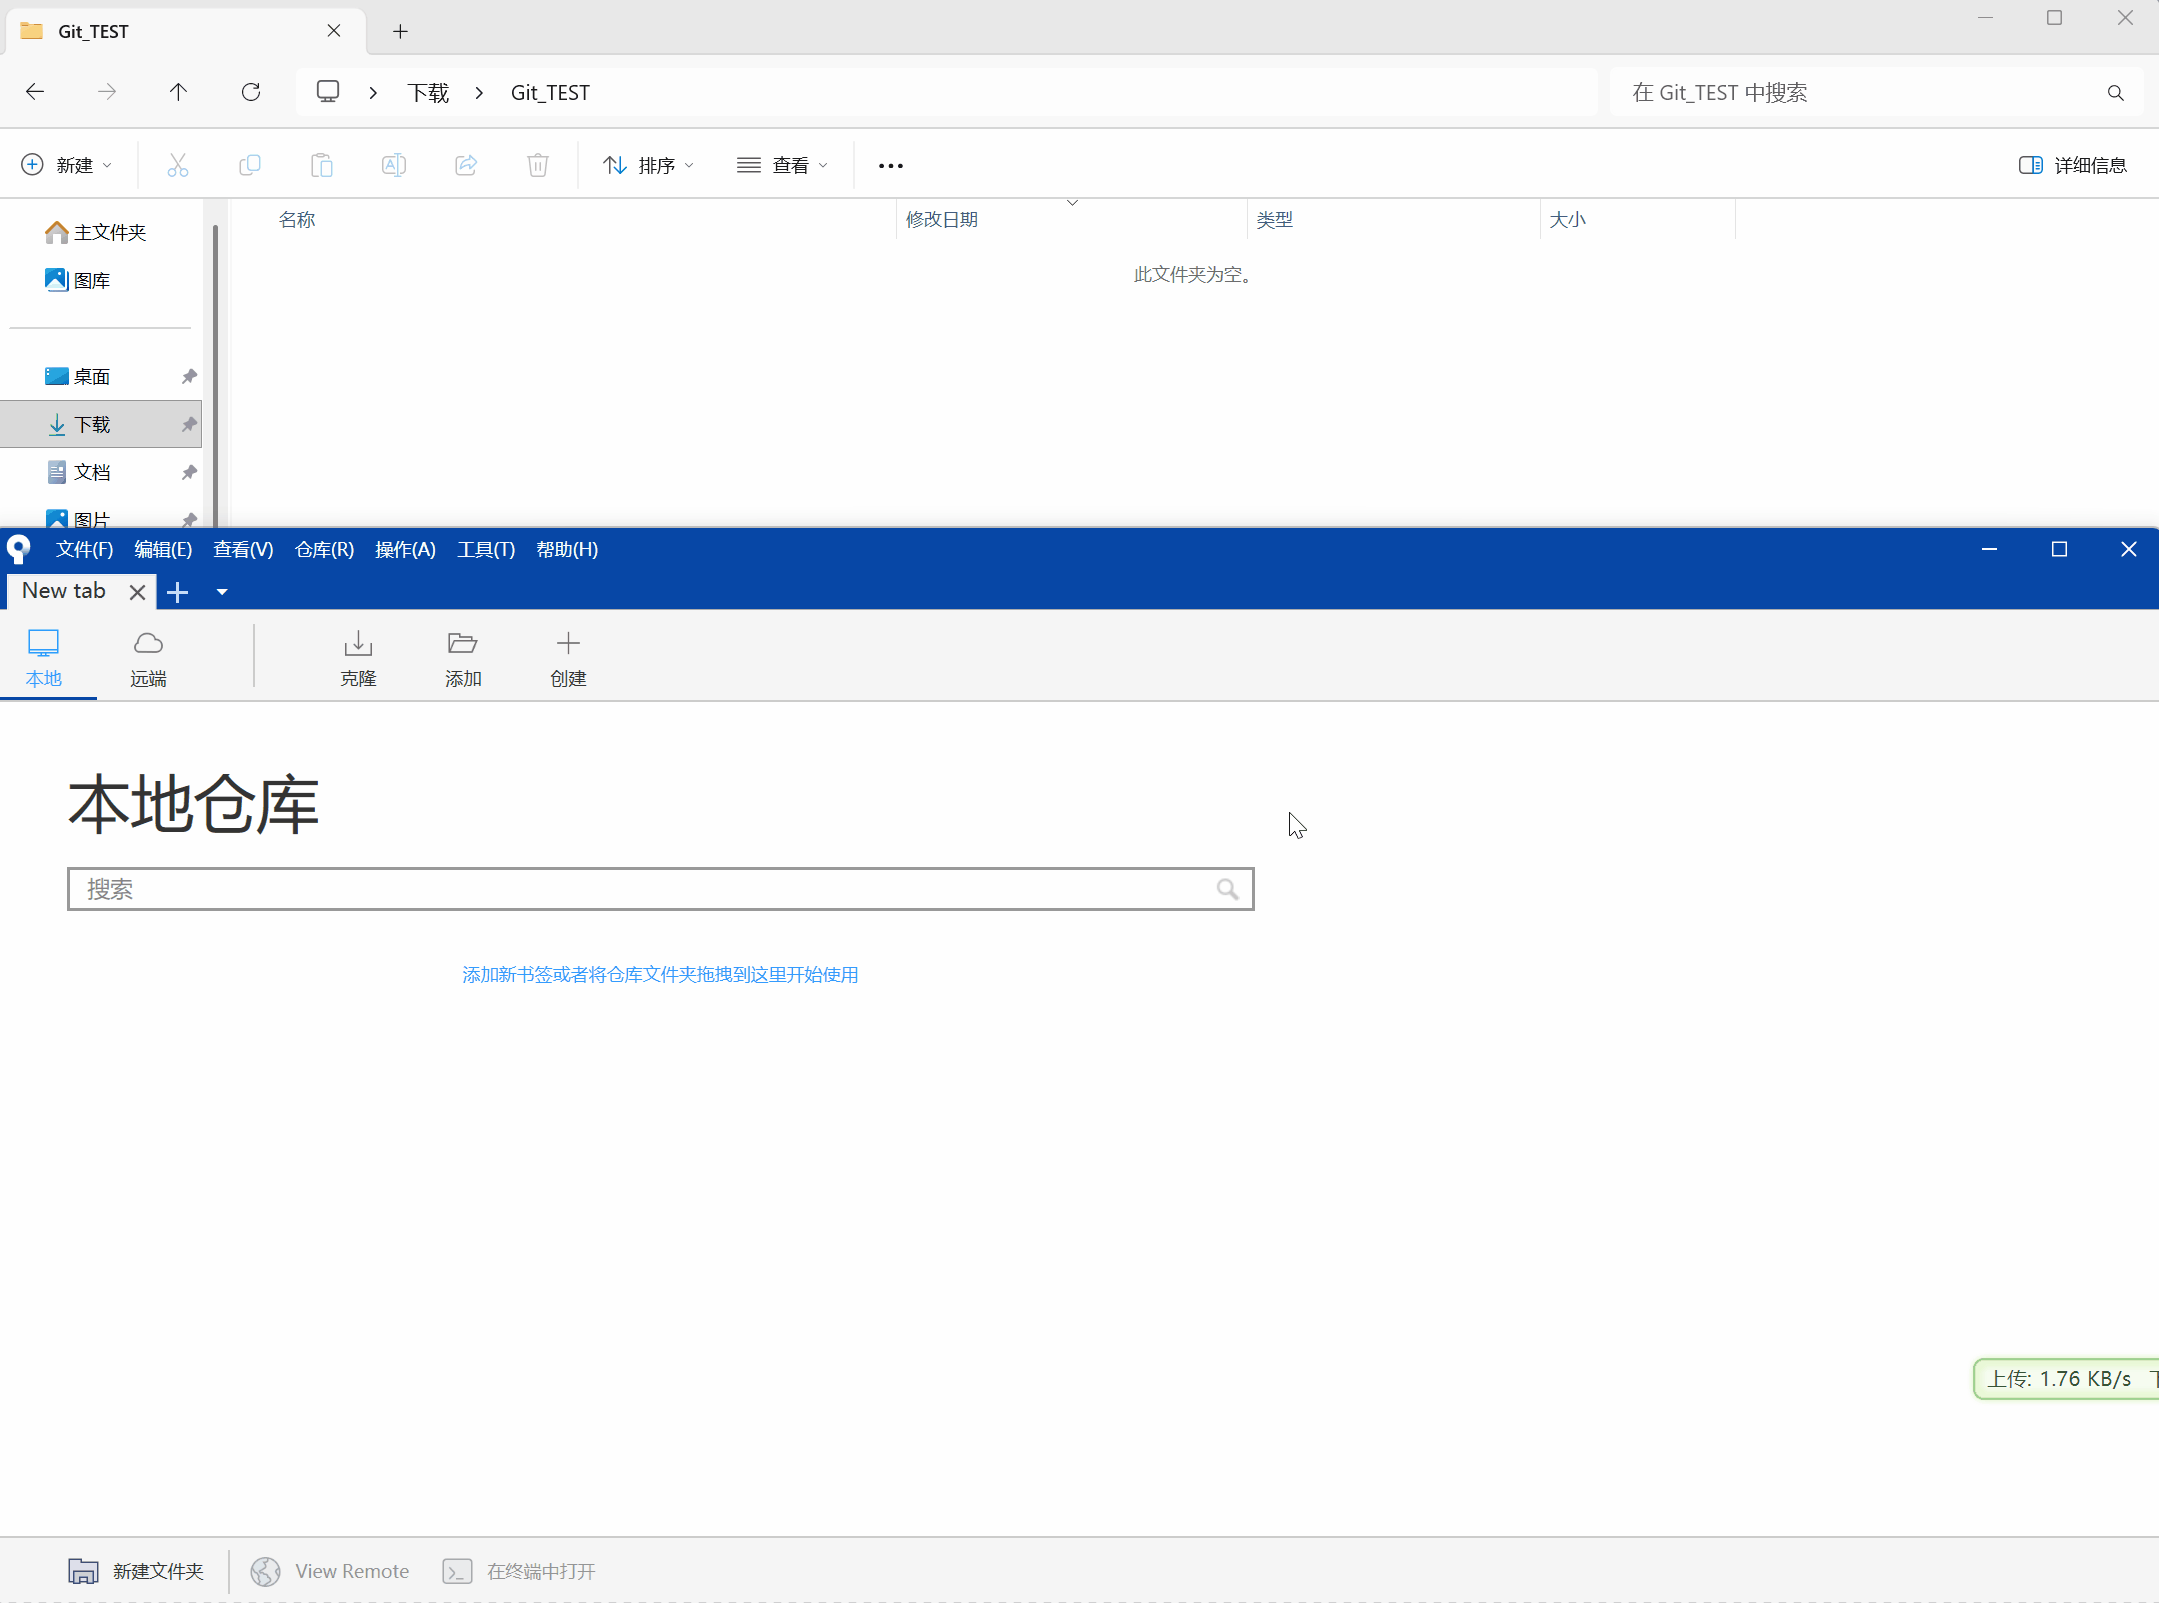
Task: Click the Add (添加) repository icon
Action: click(x=462, y=657)
